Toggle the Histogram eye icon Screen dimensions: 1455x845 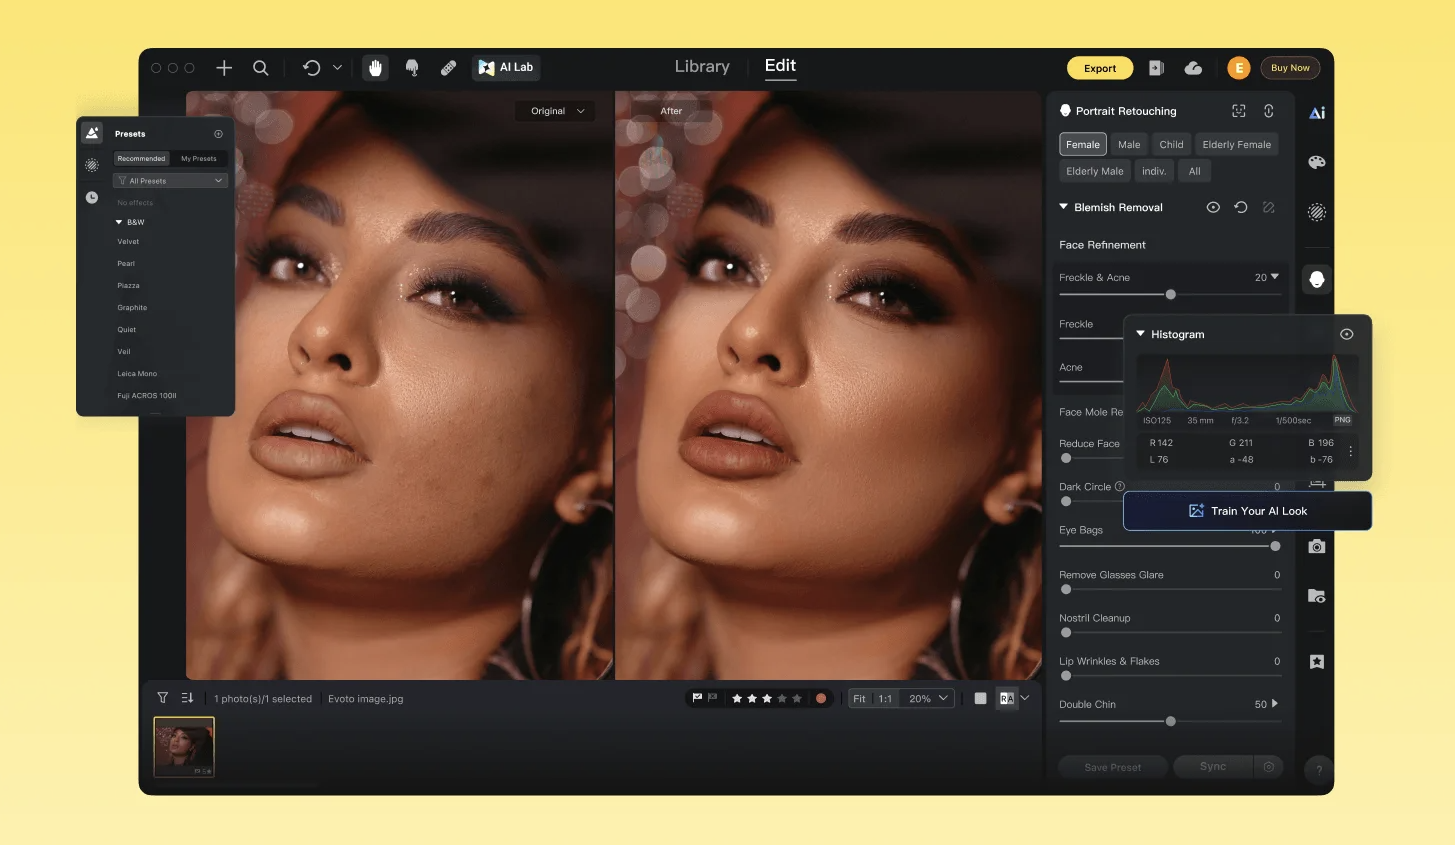point(1347,334)
